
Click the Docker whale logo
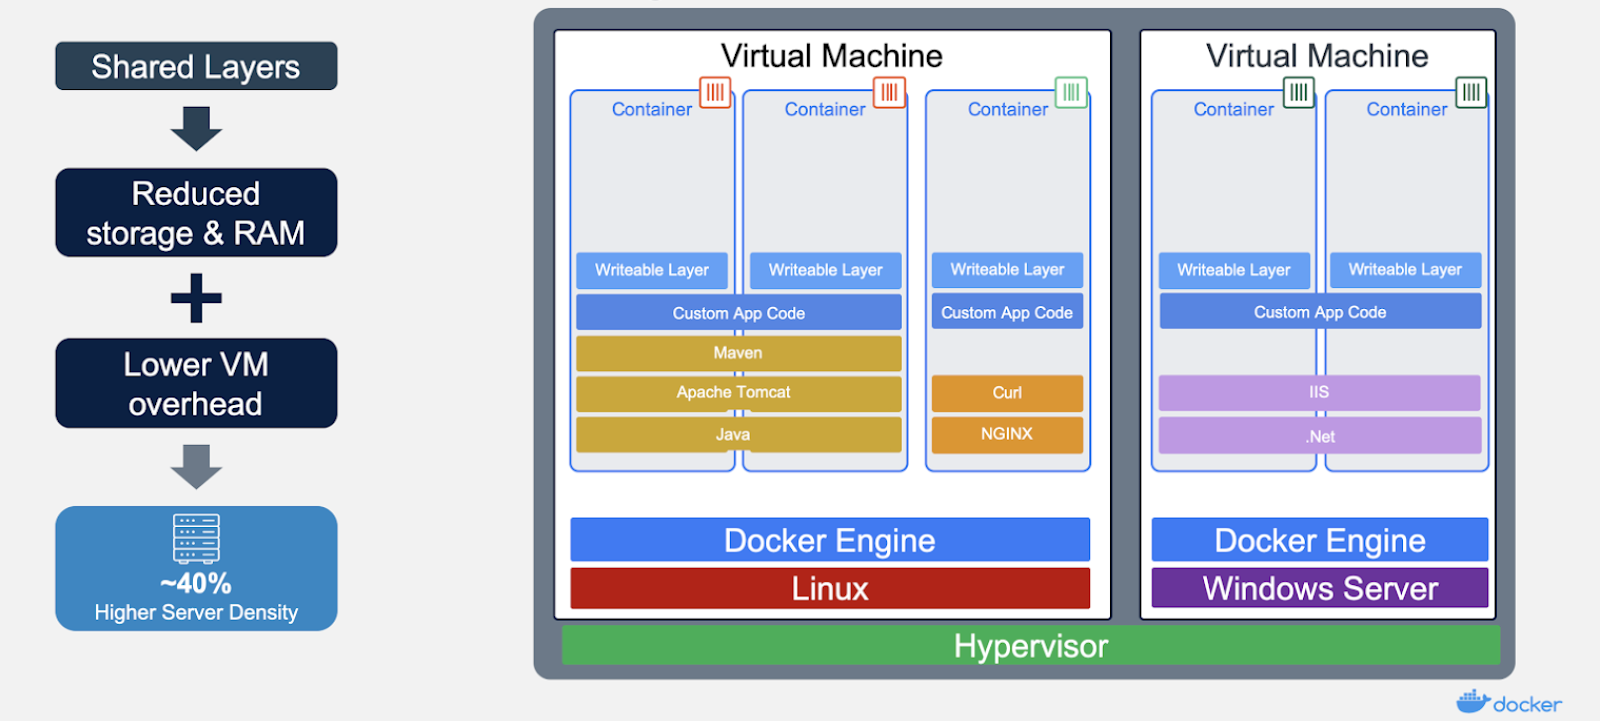[1473, 701]
